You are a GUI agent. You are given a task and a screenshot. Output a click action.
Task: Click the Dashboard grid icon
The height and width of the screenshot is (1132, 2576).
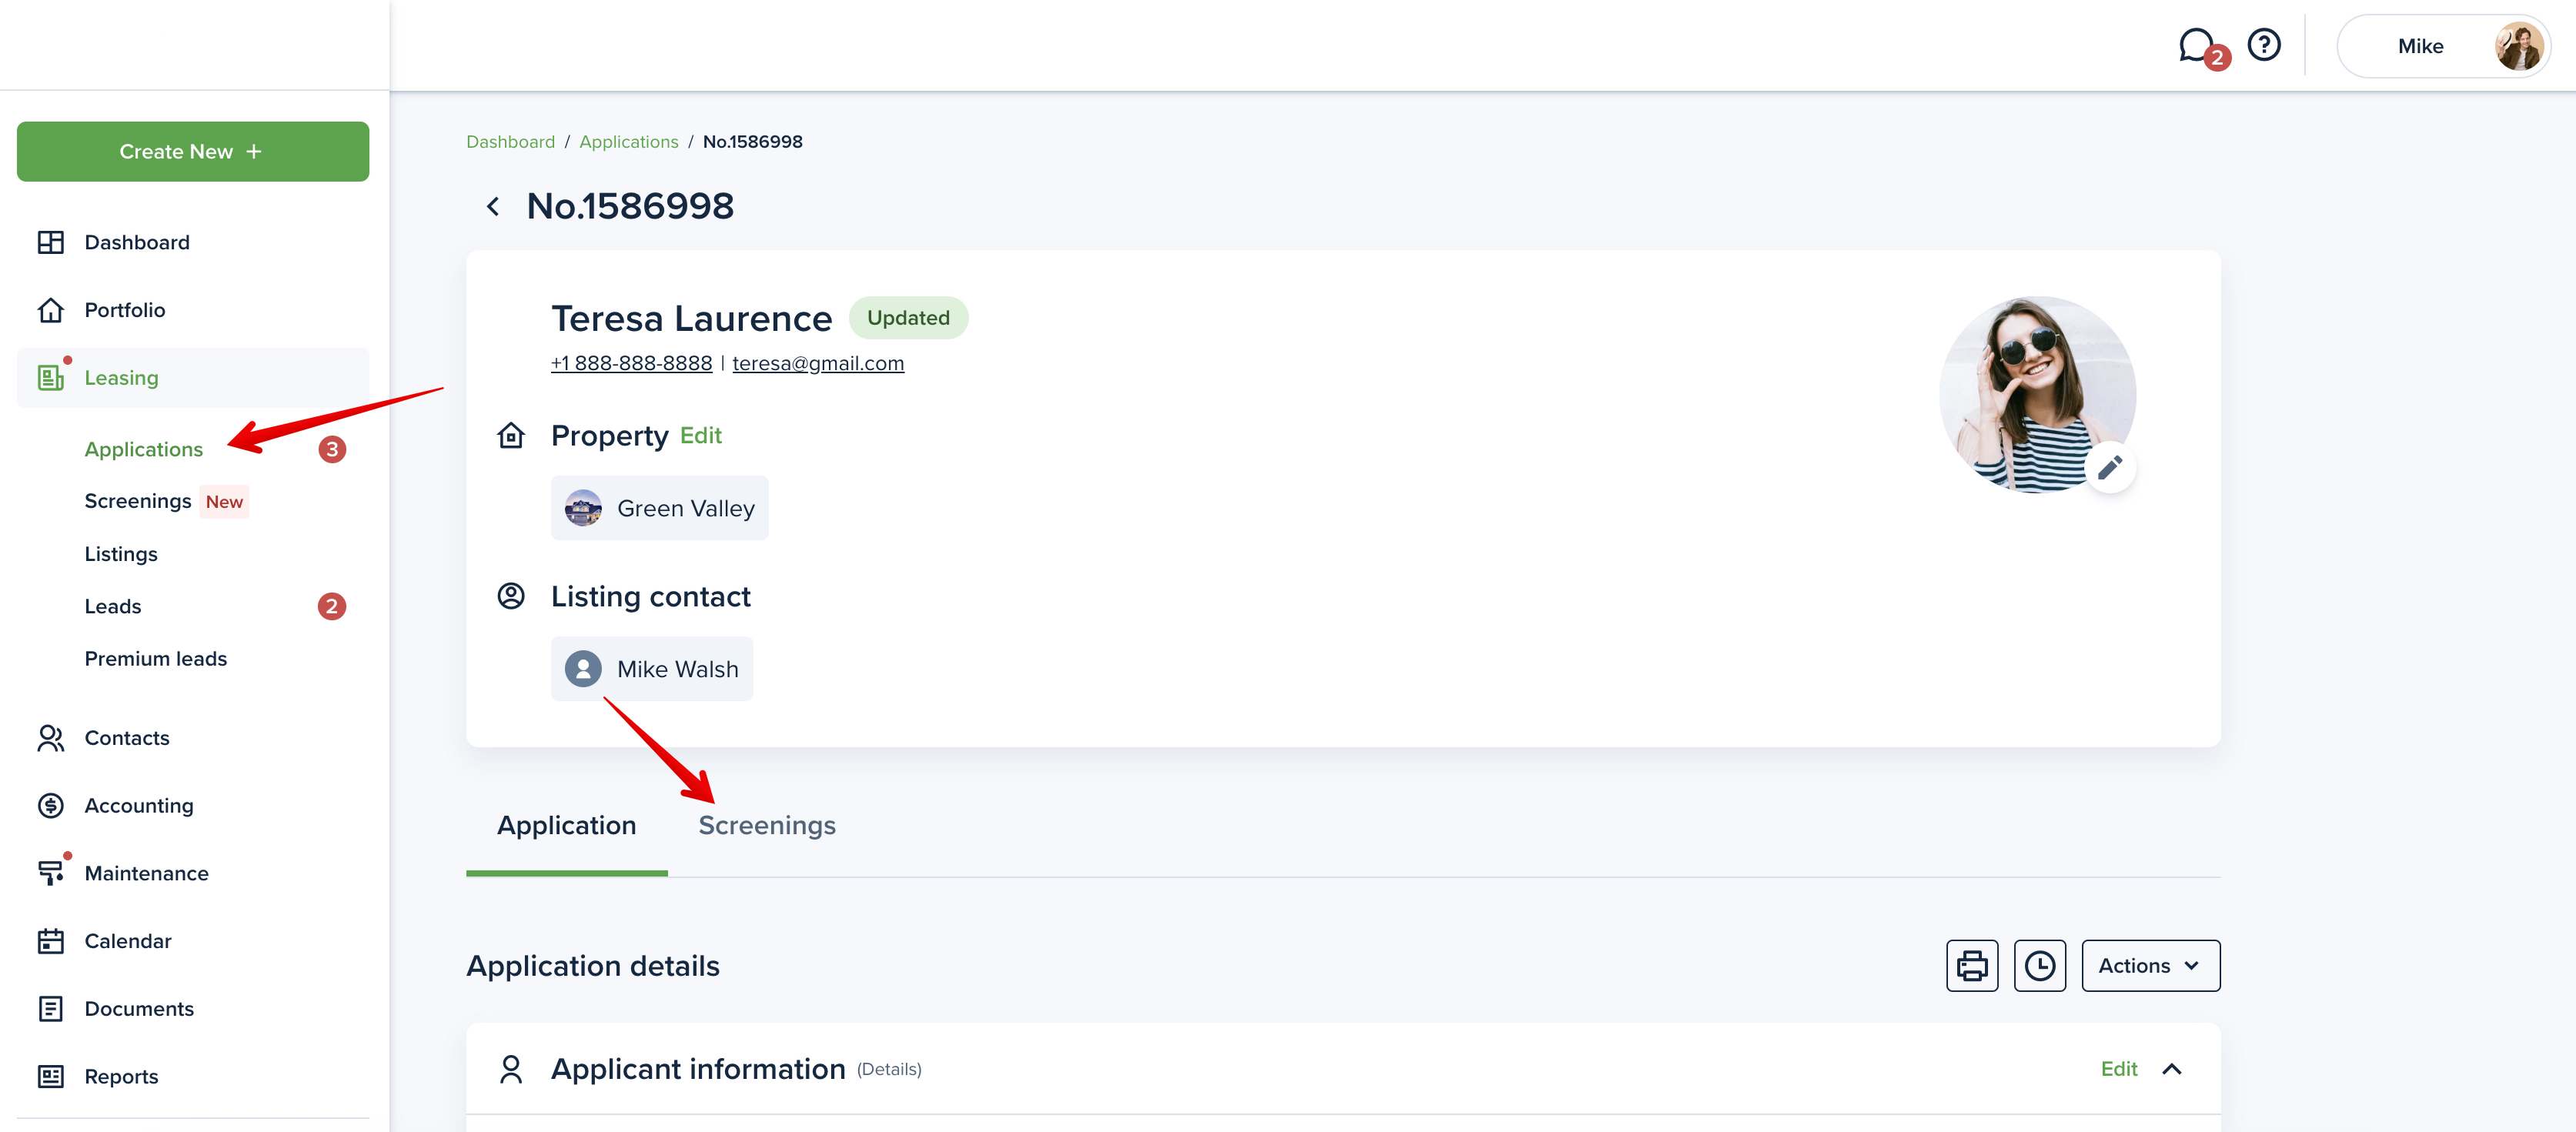click(x=50, y=242)
